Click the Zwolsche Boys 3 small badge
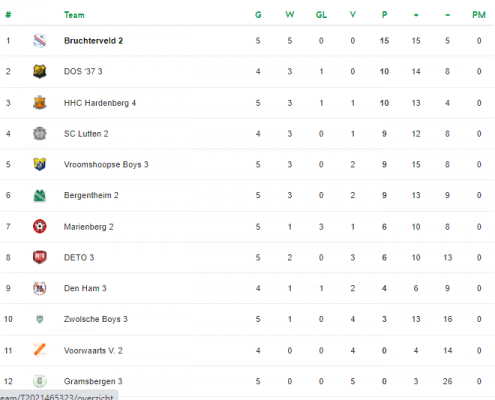Viewport: 495px width, 400px height. pyautogui.click(x=40, y=319)
